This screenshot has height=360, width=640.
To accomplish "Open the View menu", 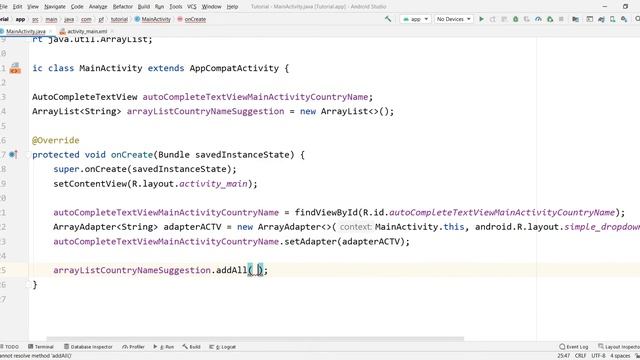I will (33, 7).
